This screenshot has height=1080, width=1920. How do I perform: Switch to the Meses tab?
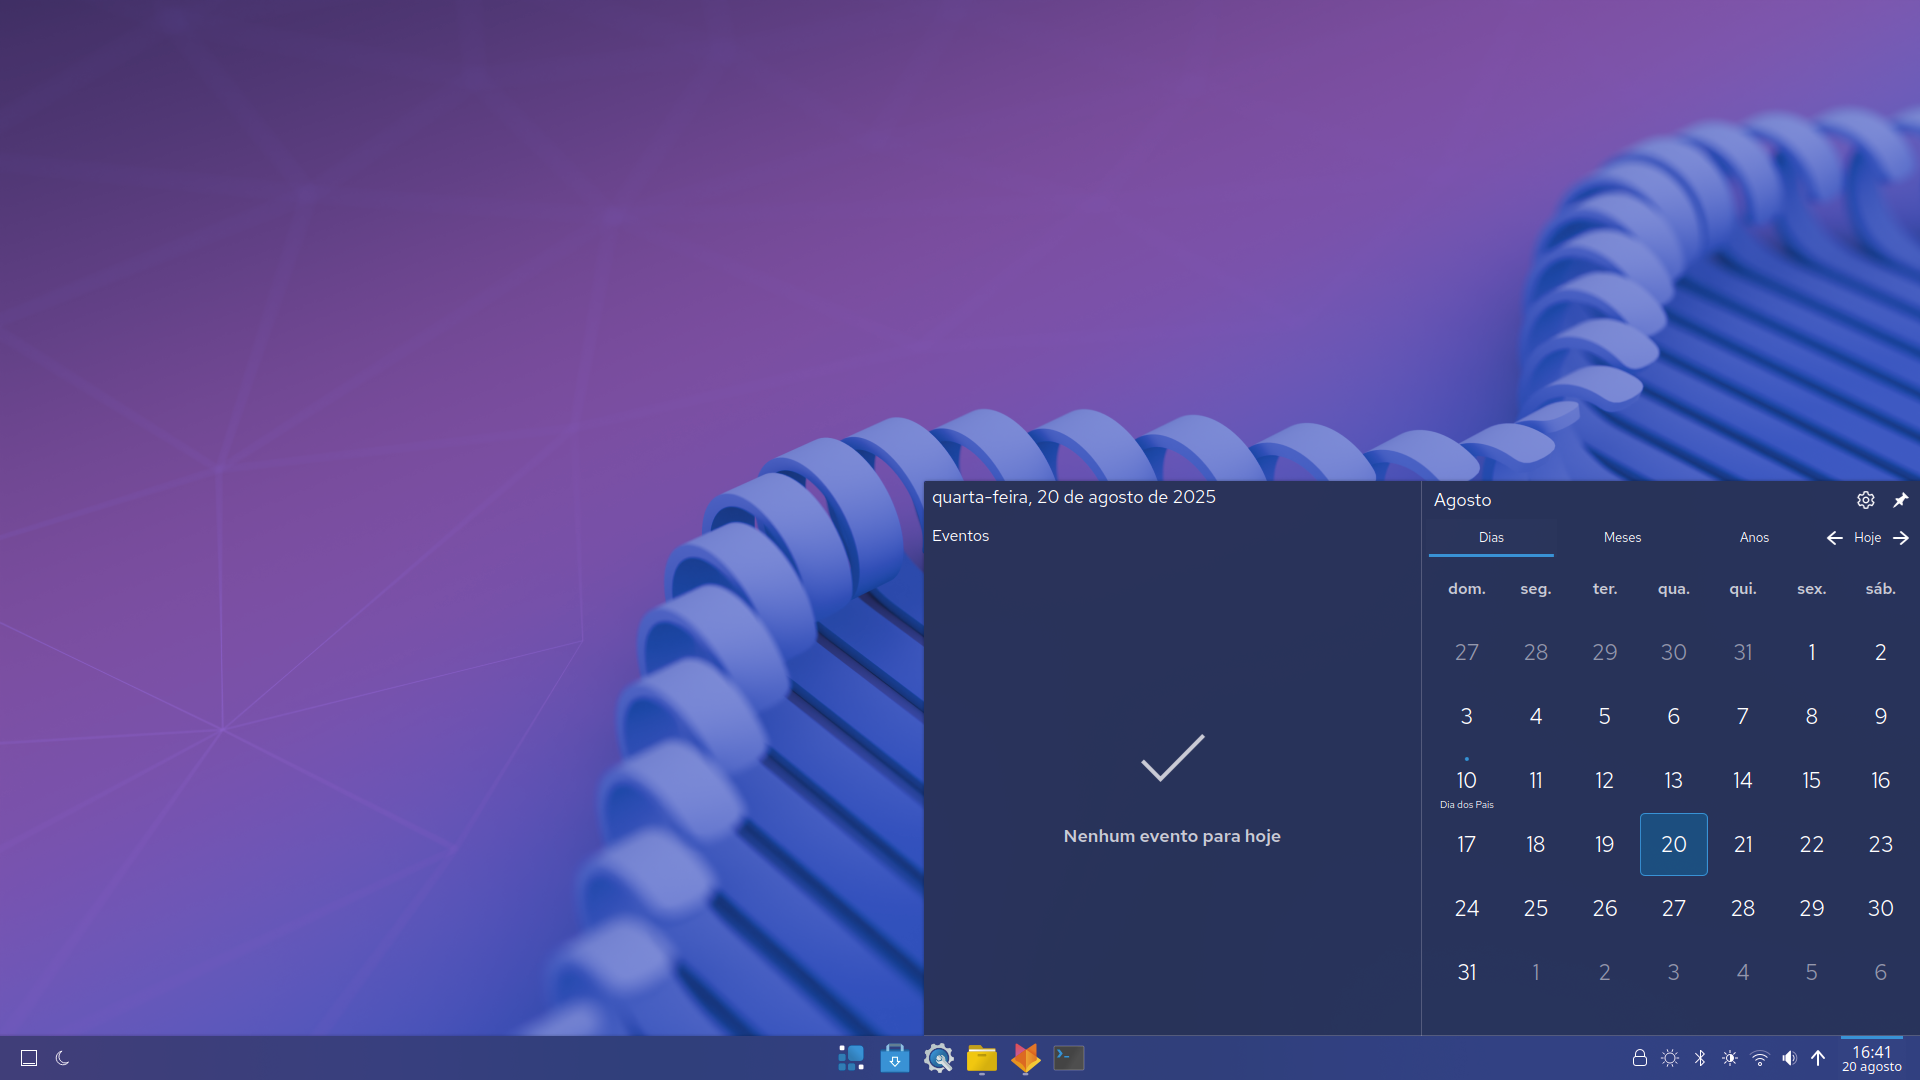tap(1621, 537)
